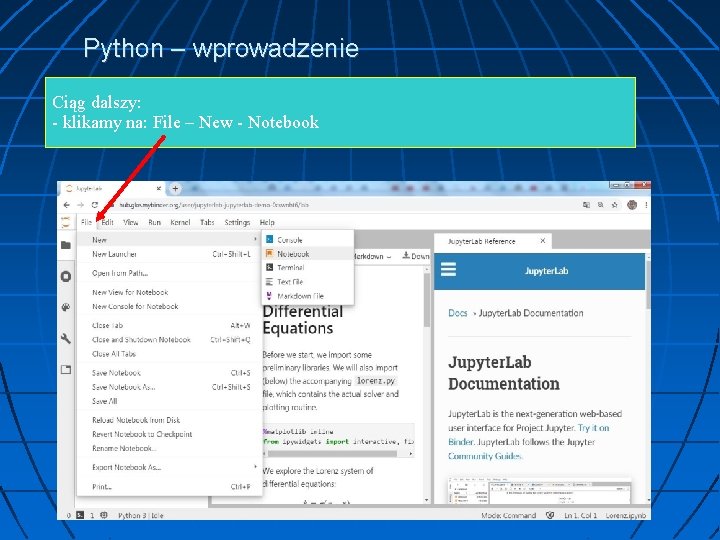Open the File menu
The width and height of the screenshot is (720, 540).
(x=86, y=222)
